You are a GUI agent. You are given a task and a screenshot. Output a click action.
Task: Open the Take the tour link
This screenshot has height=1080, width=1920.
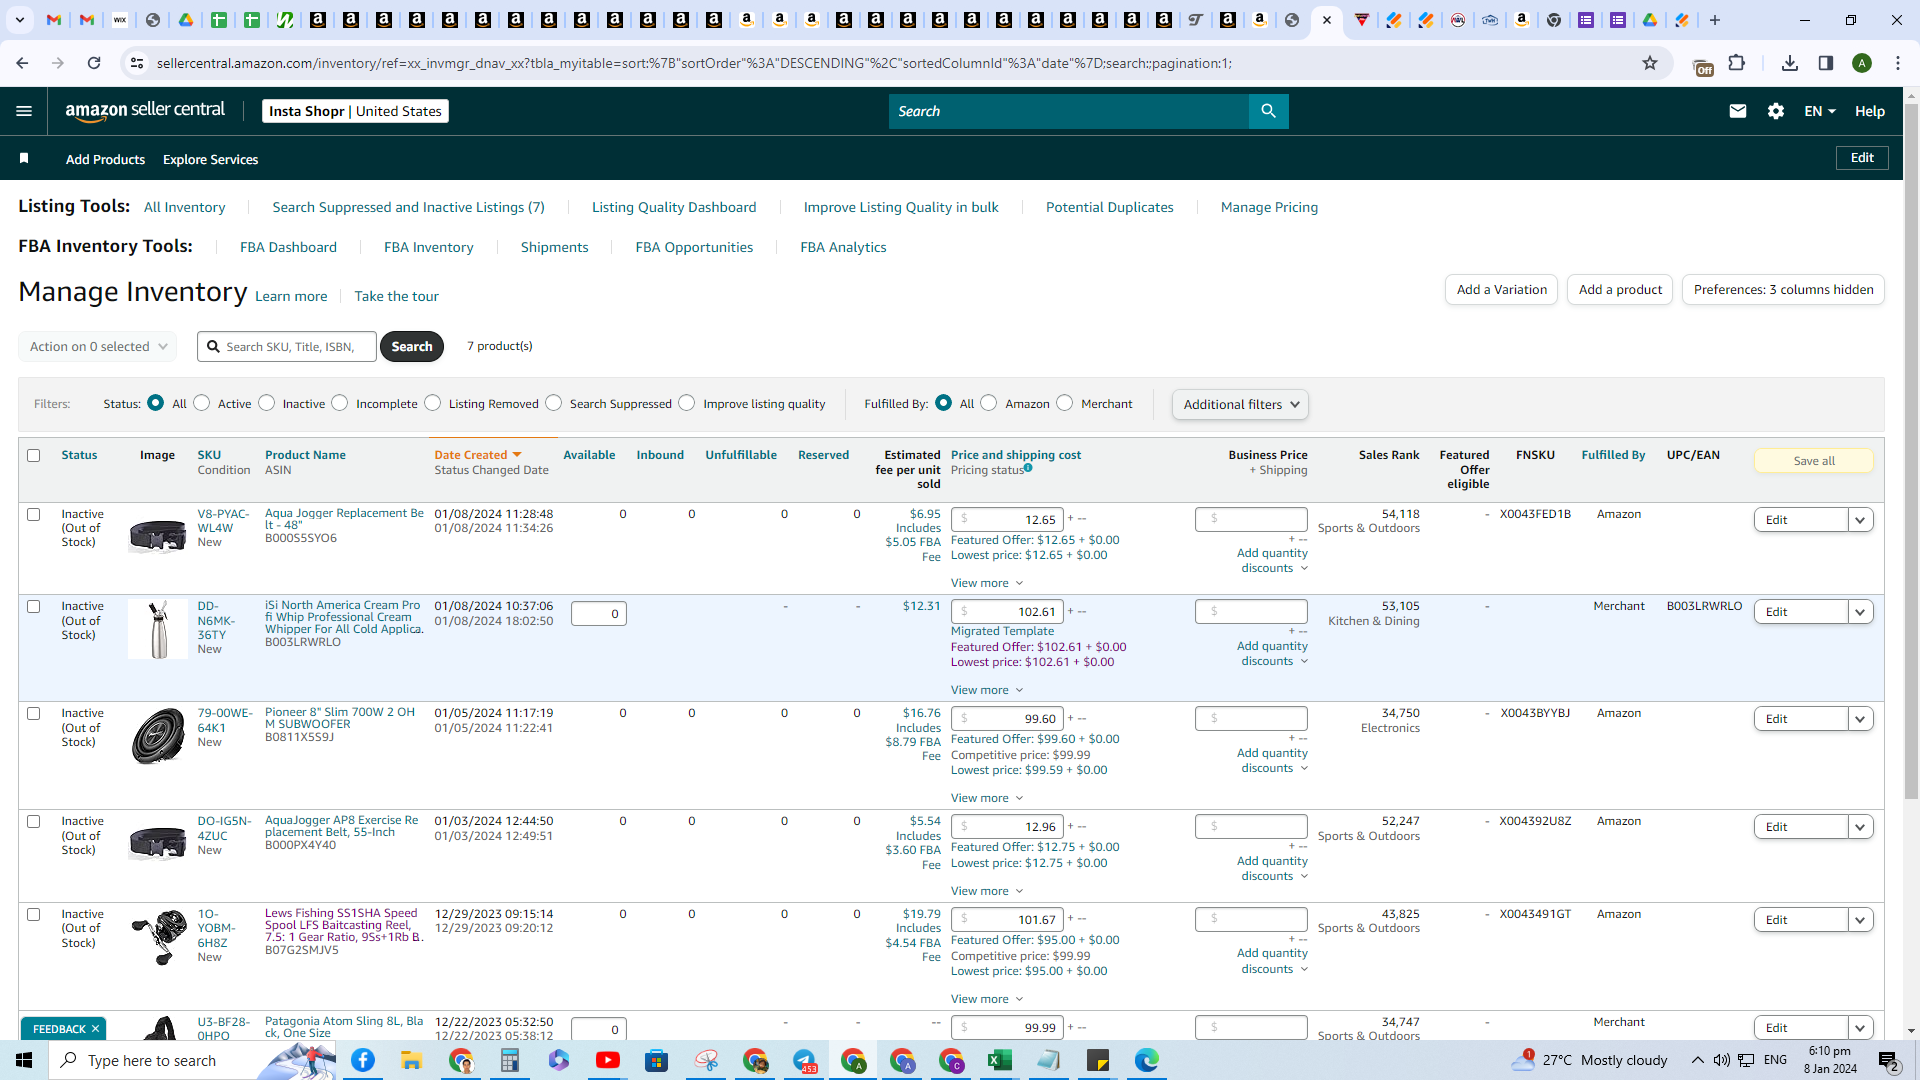pyautogui.click(x=397, y=296)
